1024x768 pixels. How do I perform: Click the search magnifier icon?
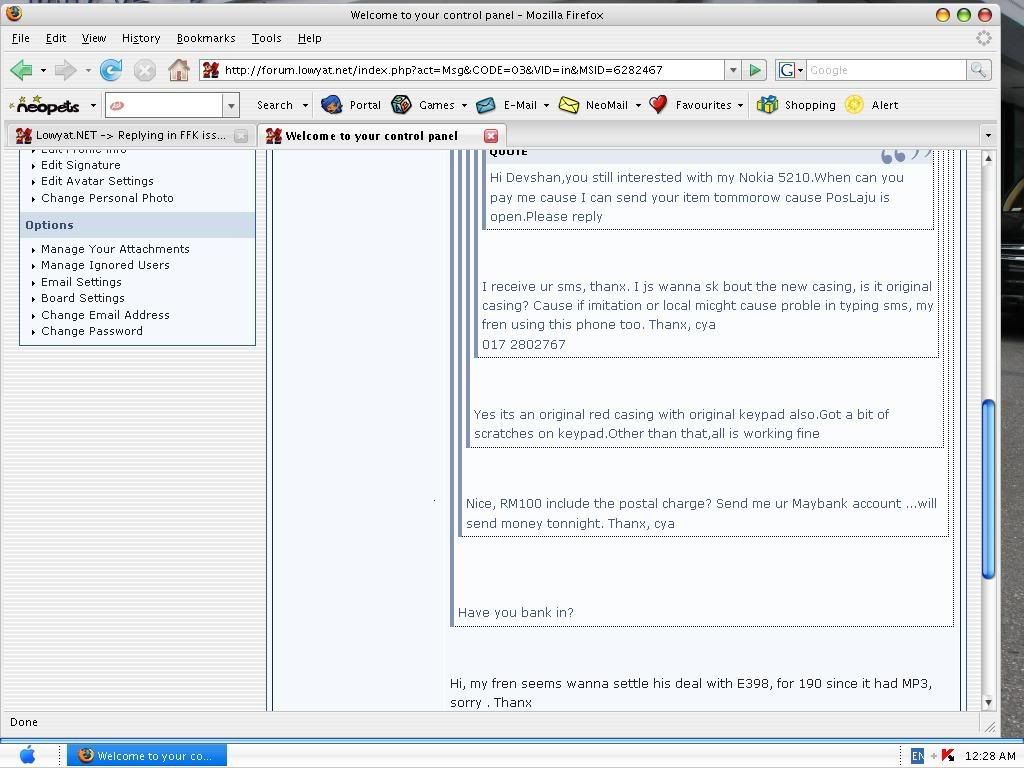(x=978, y=70)
